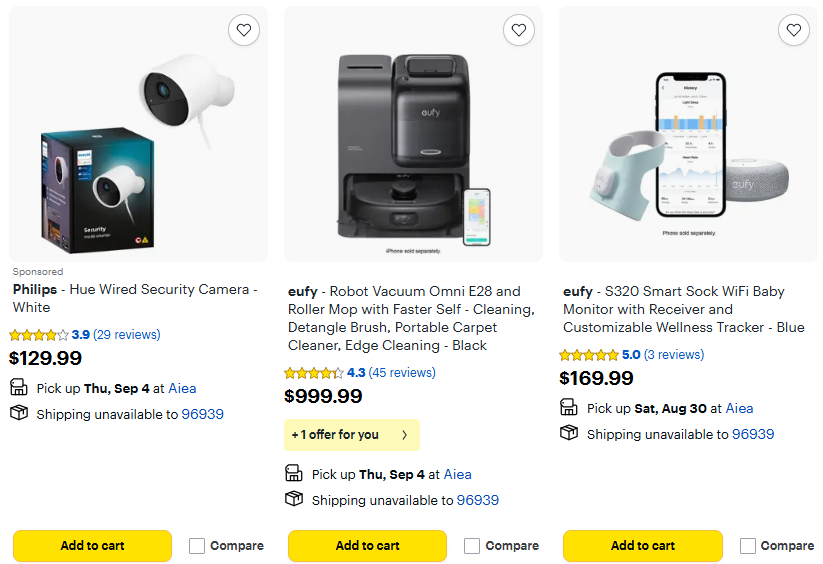Open Aiea store location under Philips camera
The width and height of the screenshot is (823, 564).
click(182, 388)
